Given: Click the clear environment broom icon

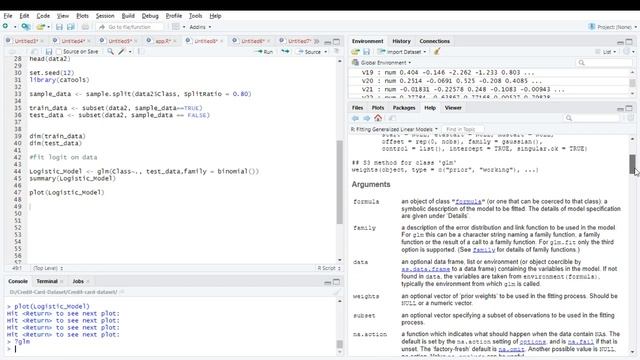Looking at the screenshot, I should coord(437,52).
